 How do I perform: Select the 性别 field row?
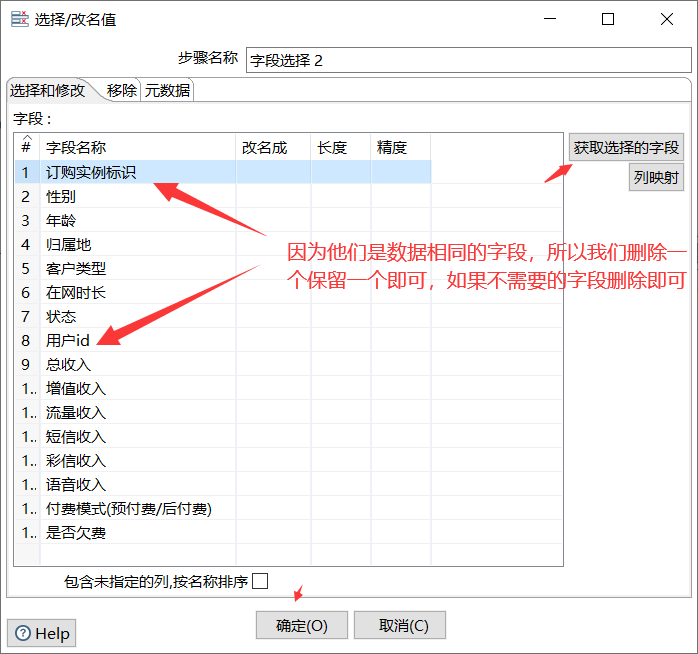pos(223,196)
